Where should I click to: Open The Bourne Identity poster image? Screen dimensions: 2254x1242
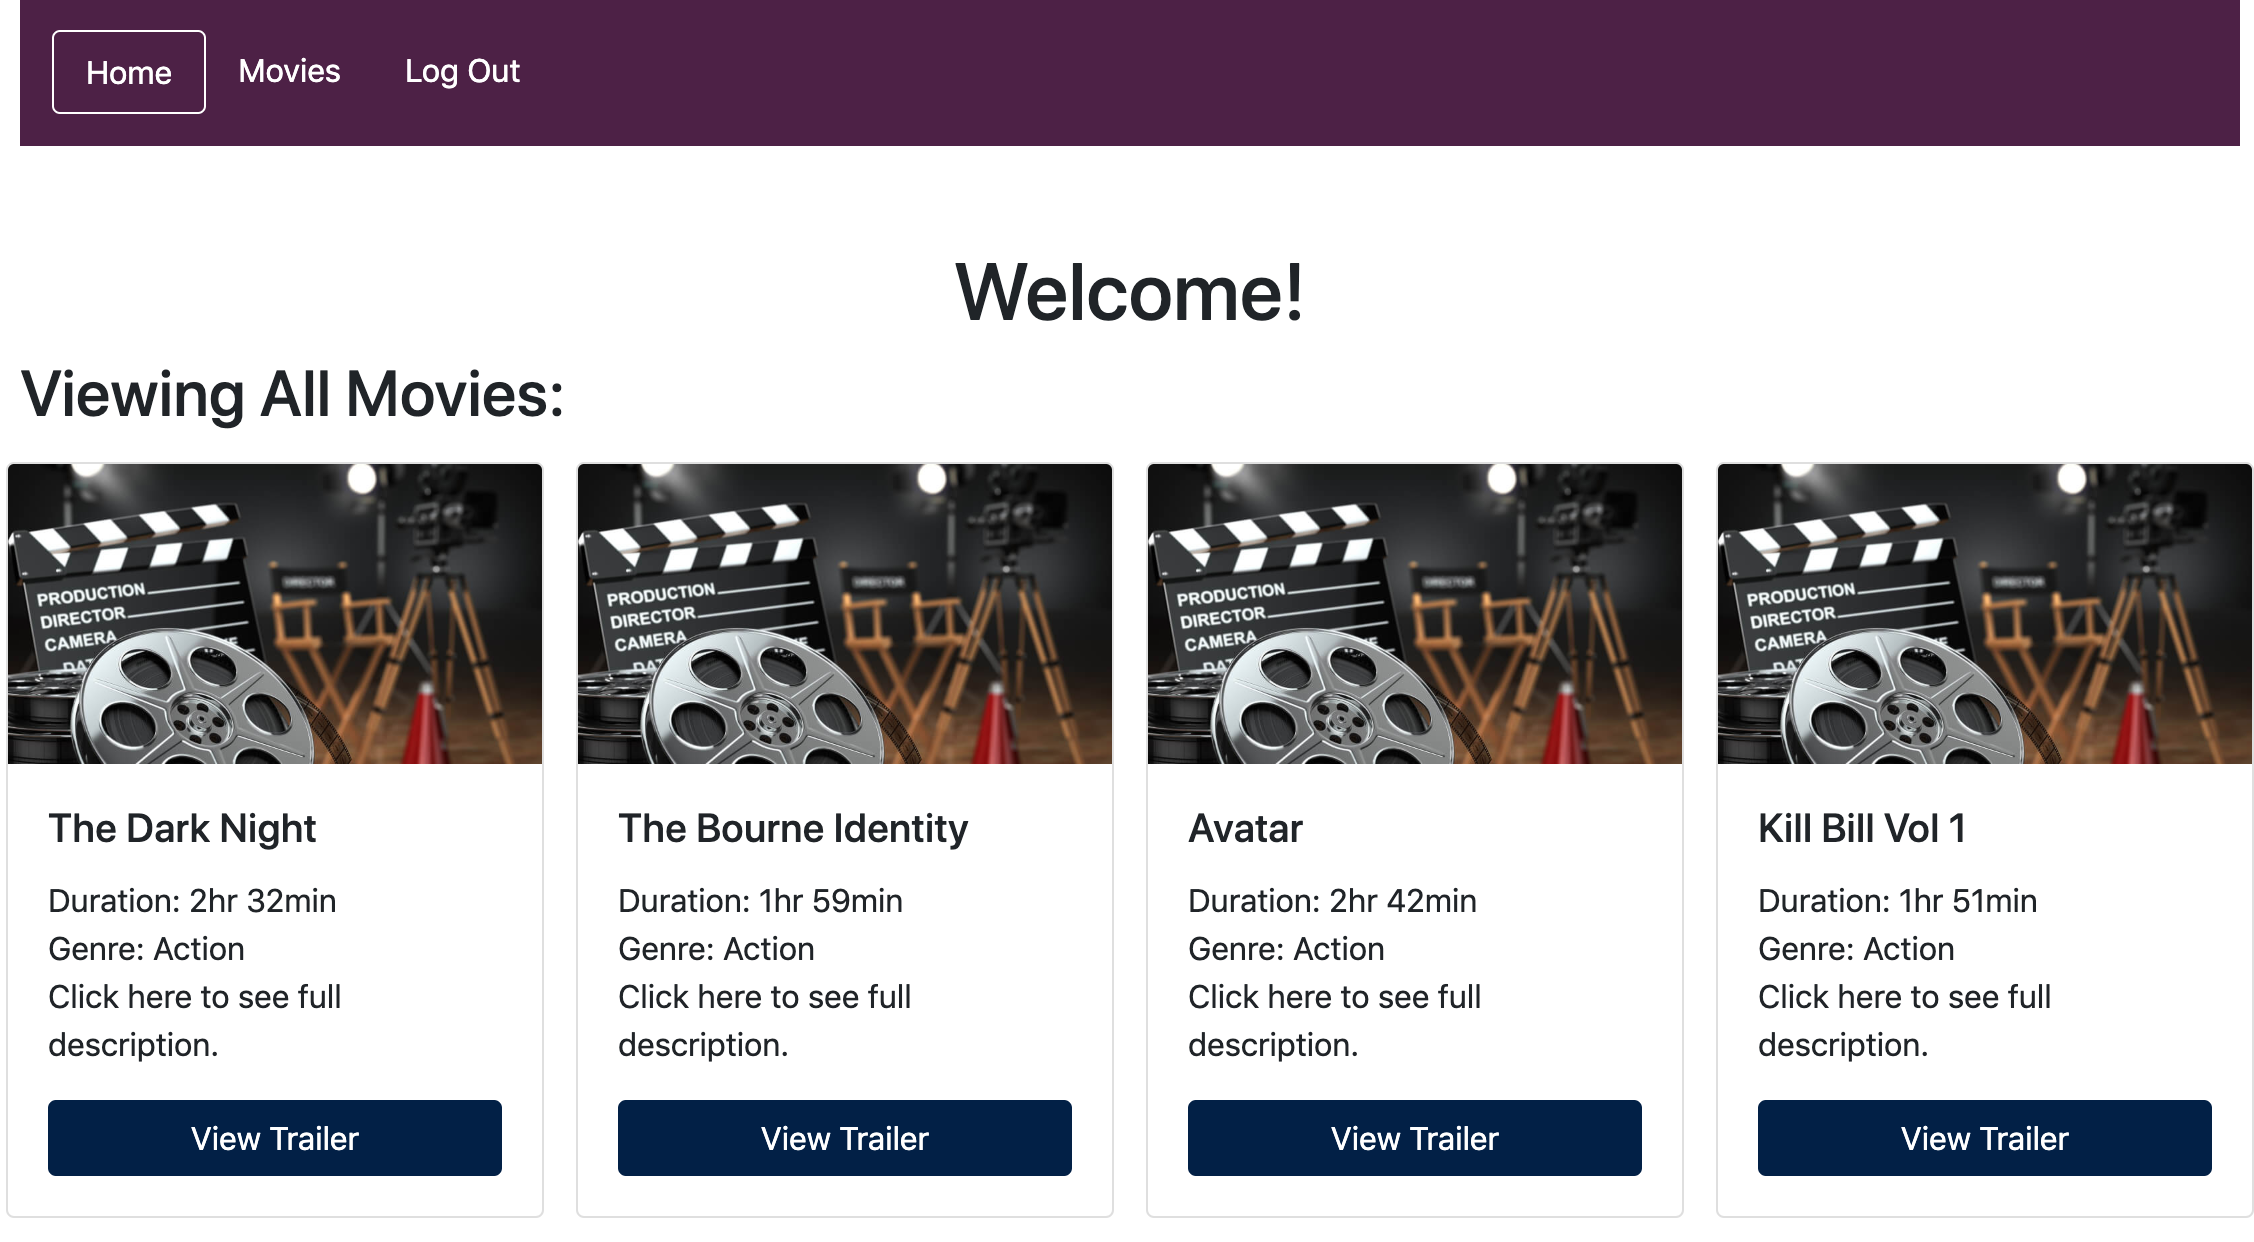[x=845, y=614]
